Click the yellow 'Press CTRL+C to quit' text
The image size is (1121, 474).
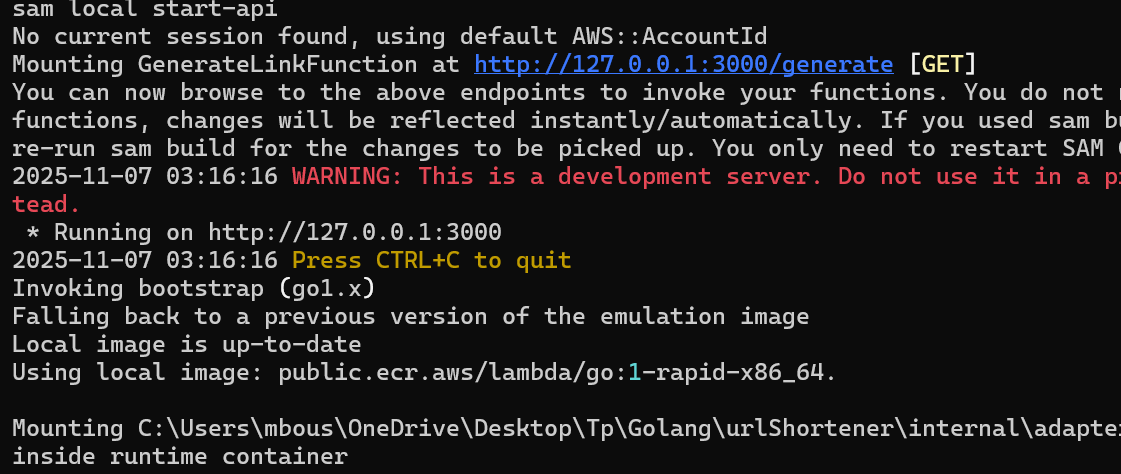click(x=431, y=261)
